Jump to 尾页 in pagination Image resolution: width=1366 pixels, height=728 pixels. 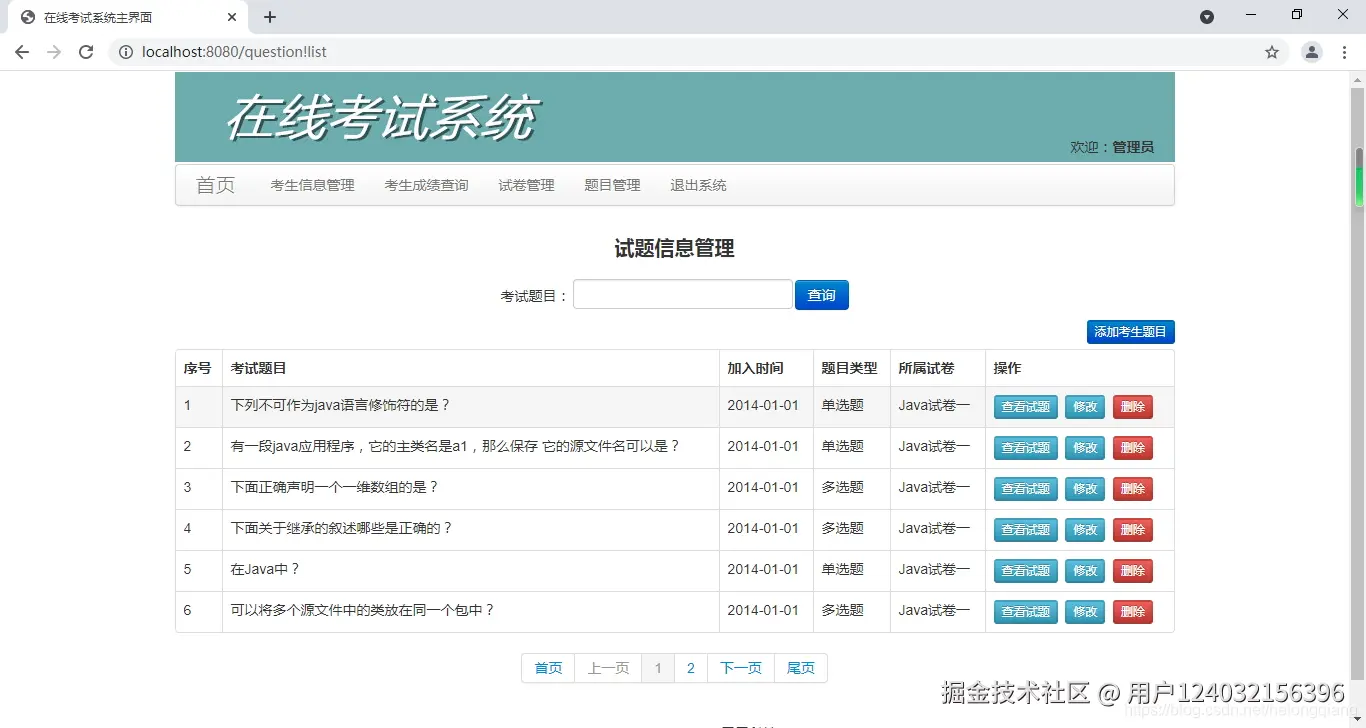click(801, 668)
